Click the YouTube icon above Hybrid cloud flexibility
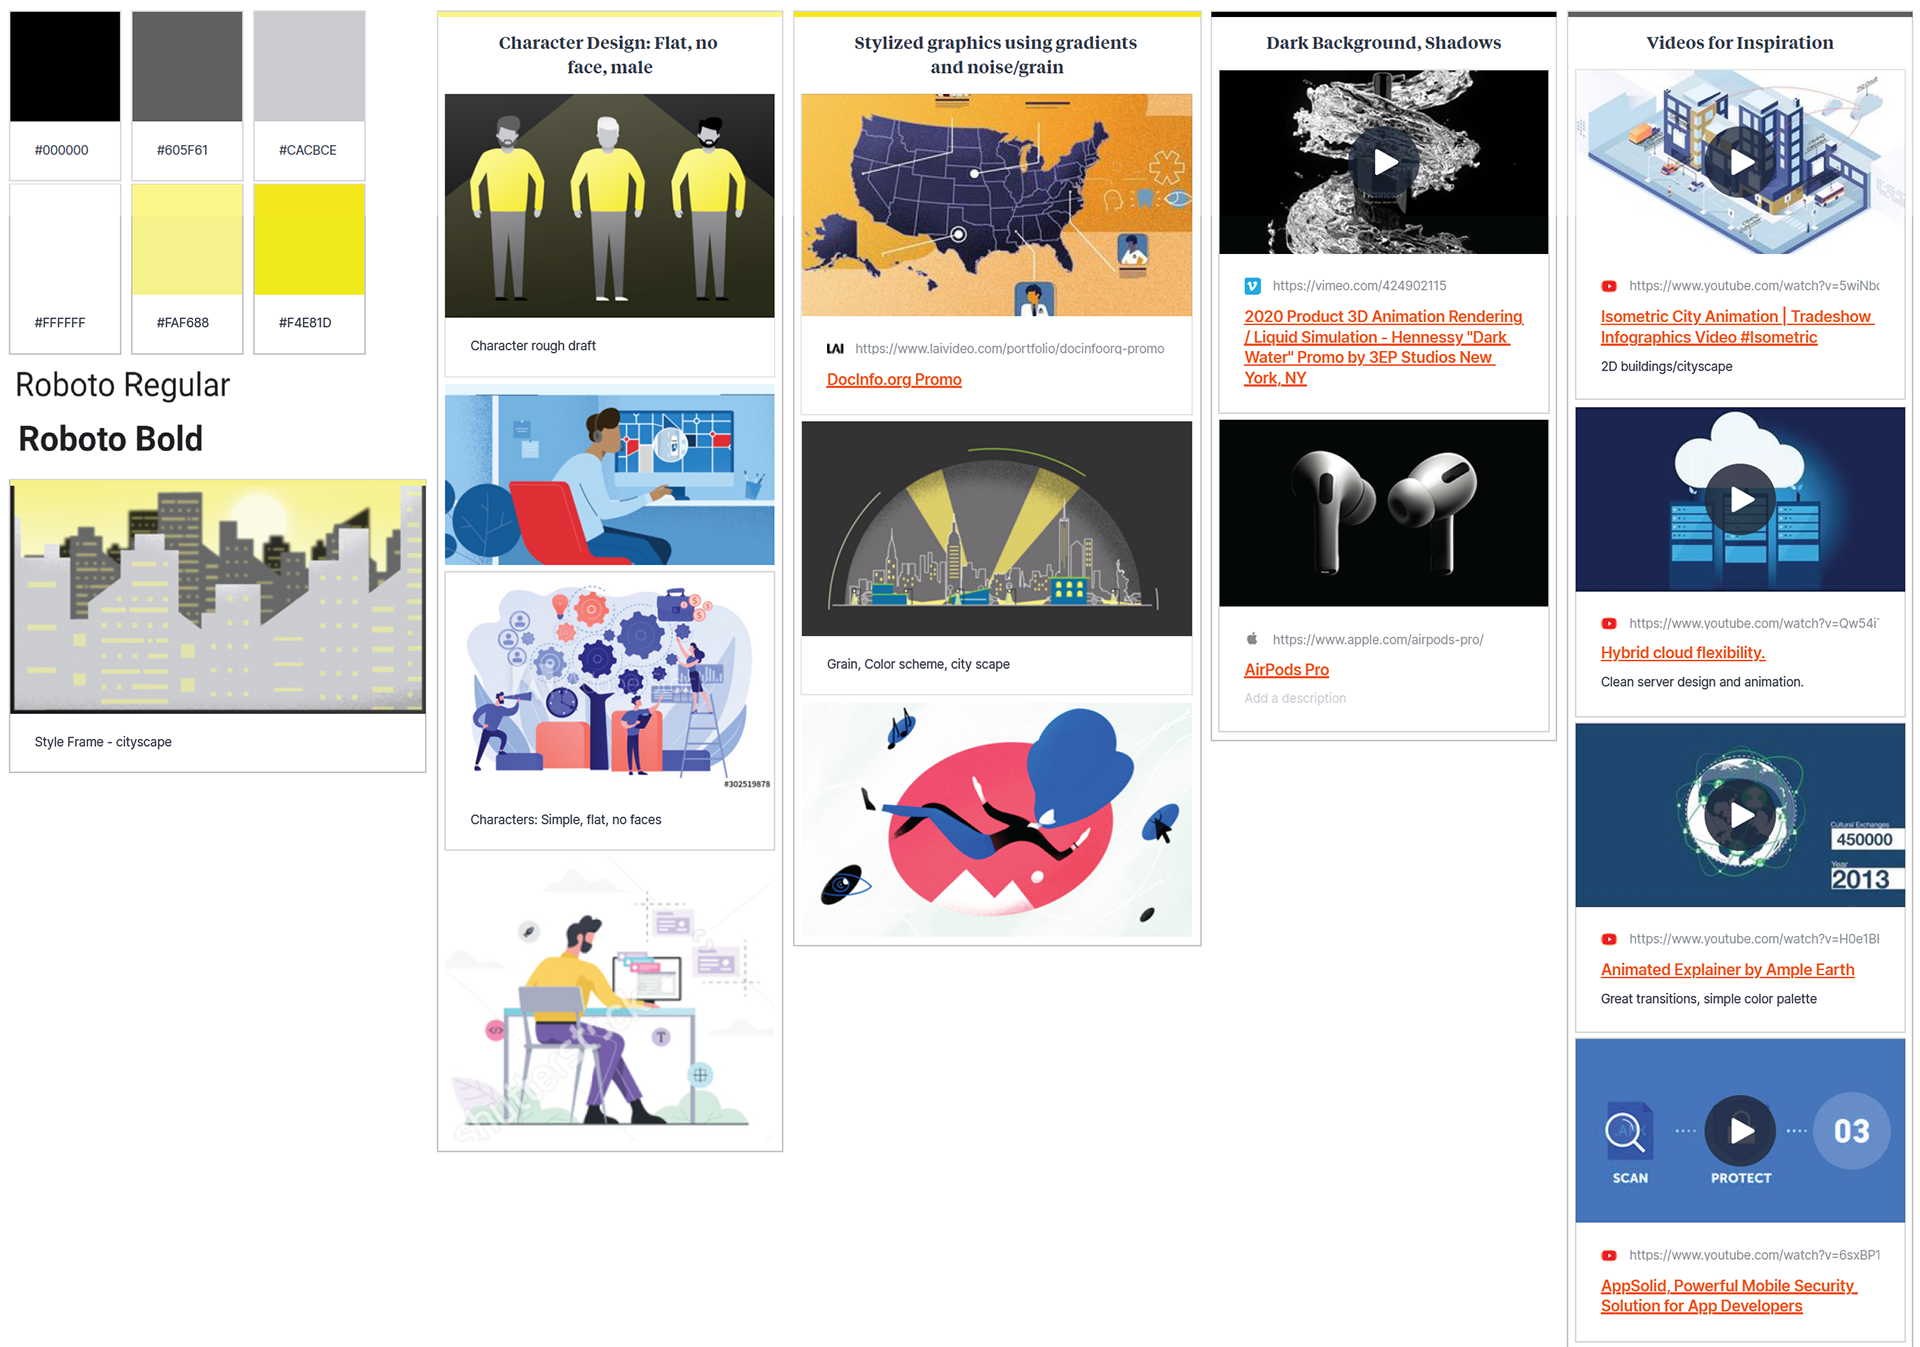The width and height of the screenshot is (1920, 1347). click(x=1609, y=623)
